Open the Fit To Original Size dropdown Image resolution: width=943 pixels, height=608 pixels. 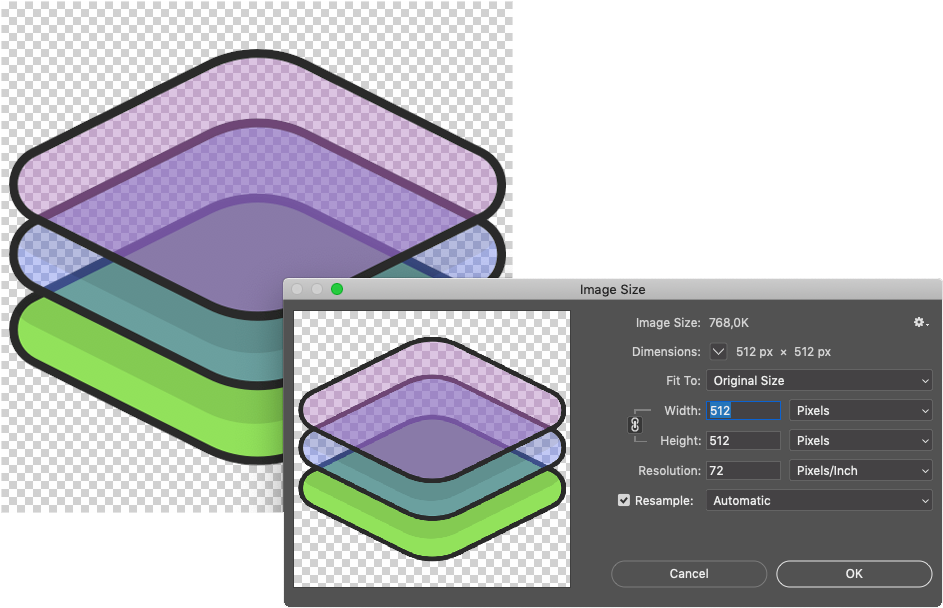819,381
